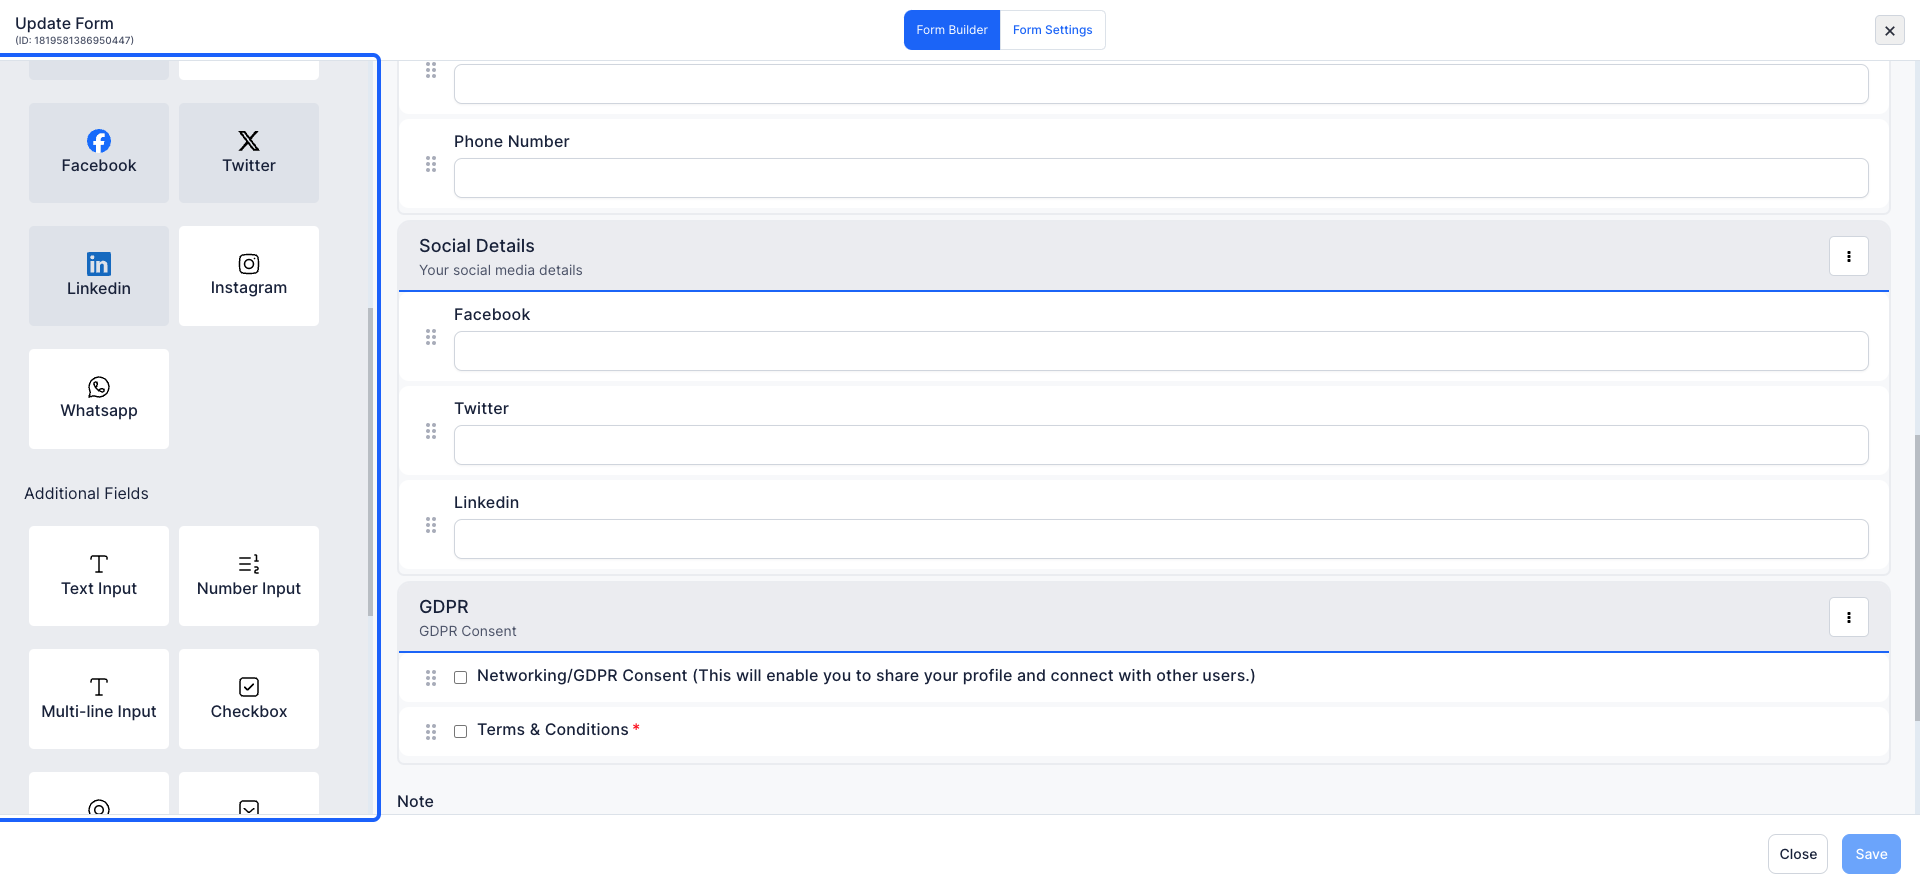Screen dimensions: 1920x892
Task: Grab drag handle of Twitter field
Action: pyautogui.click(x=431, y=431)
